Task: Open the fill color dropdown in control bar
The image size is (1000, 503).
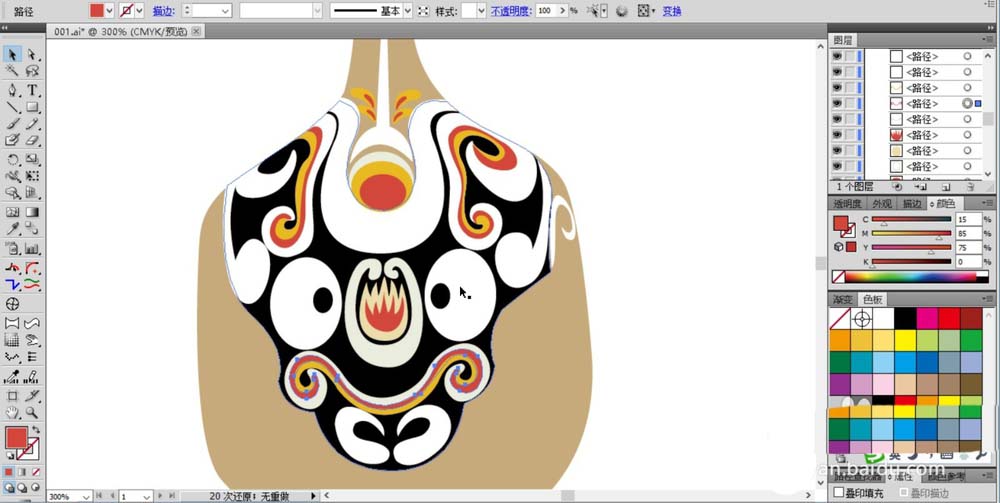Action: click(x=109, y=11)
